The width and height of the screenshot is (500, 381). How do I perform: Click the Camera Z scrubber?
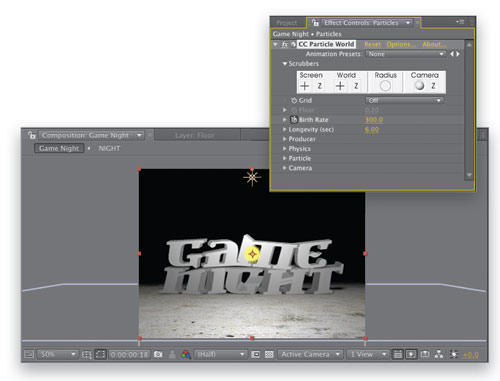(433, 86)
